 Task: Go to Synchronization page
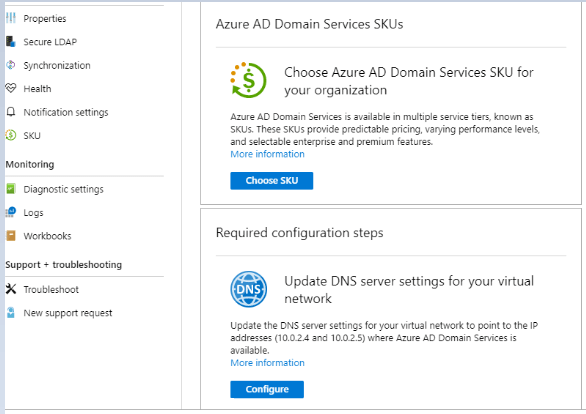57,65
